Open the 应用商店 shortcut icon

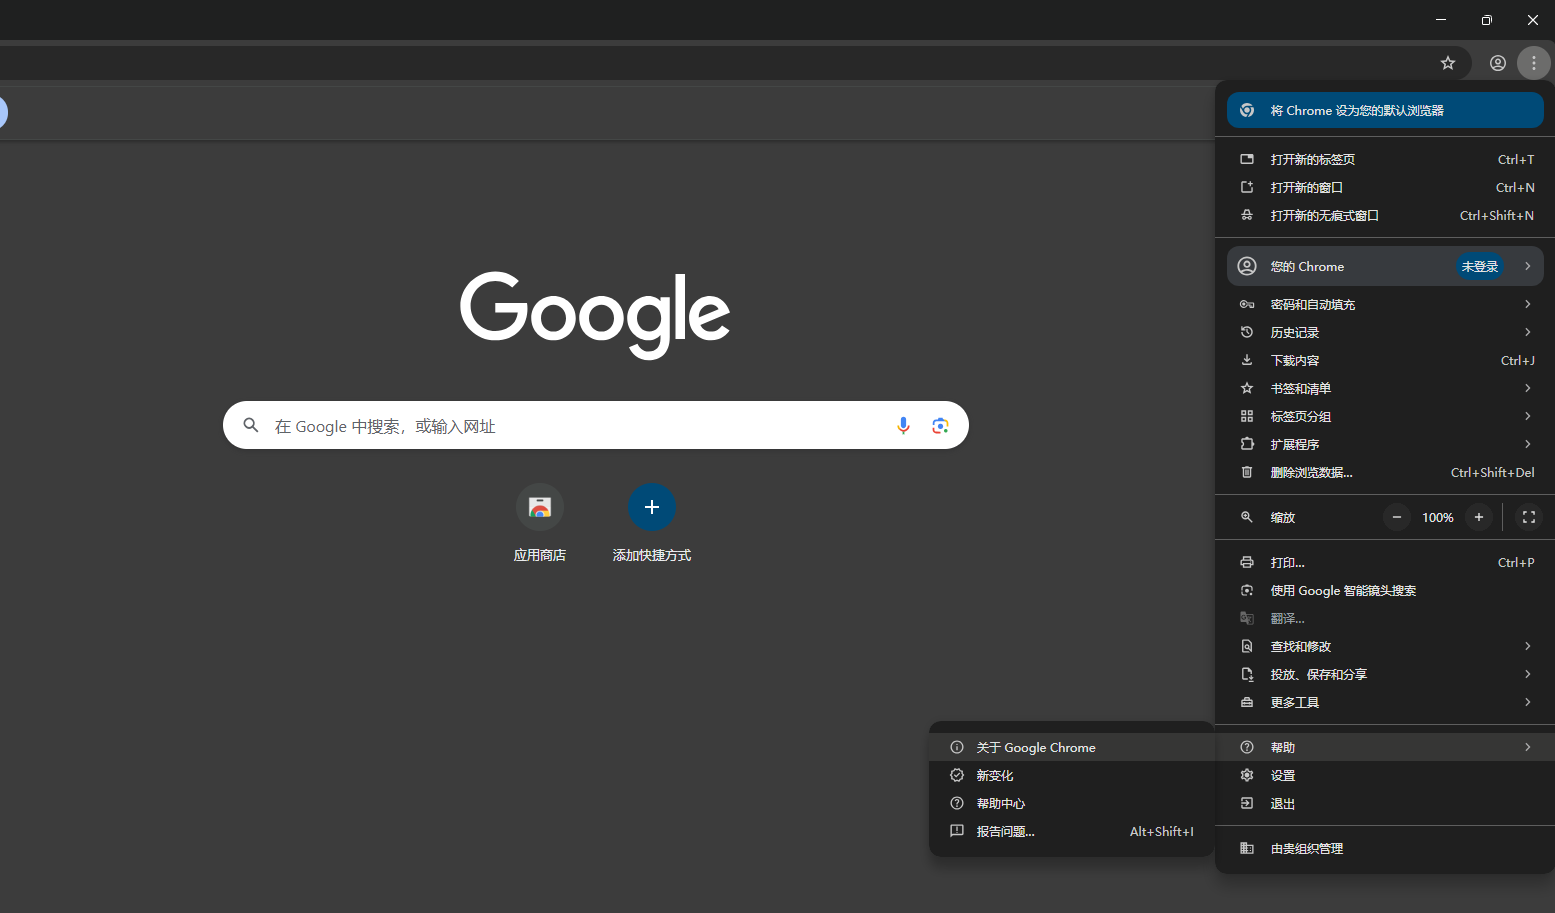tap(540, 507)
